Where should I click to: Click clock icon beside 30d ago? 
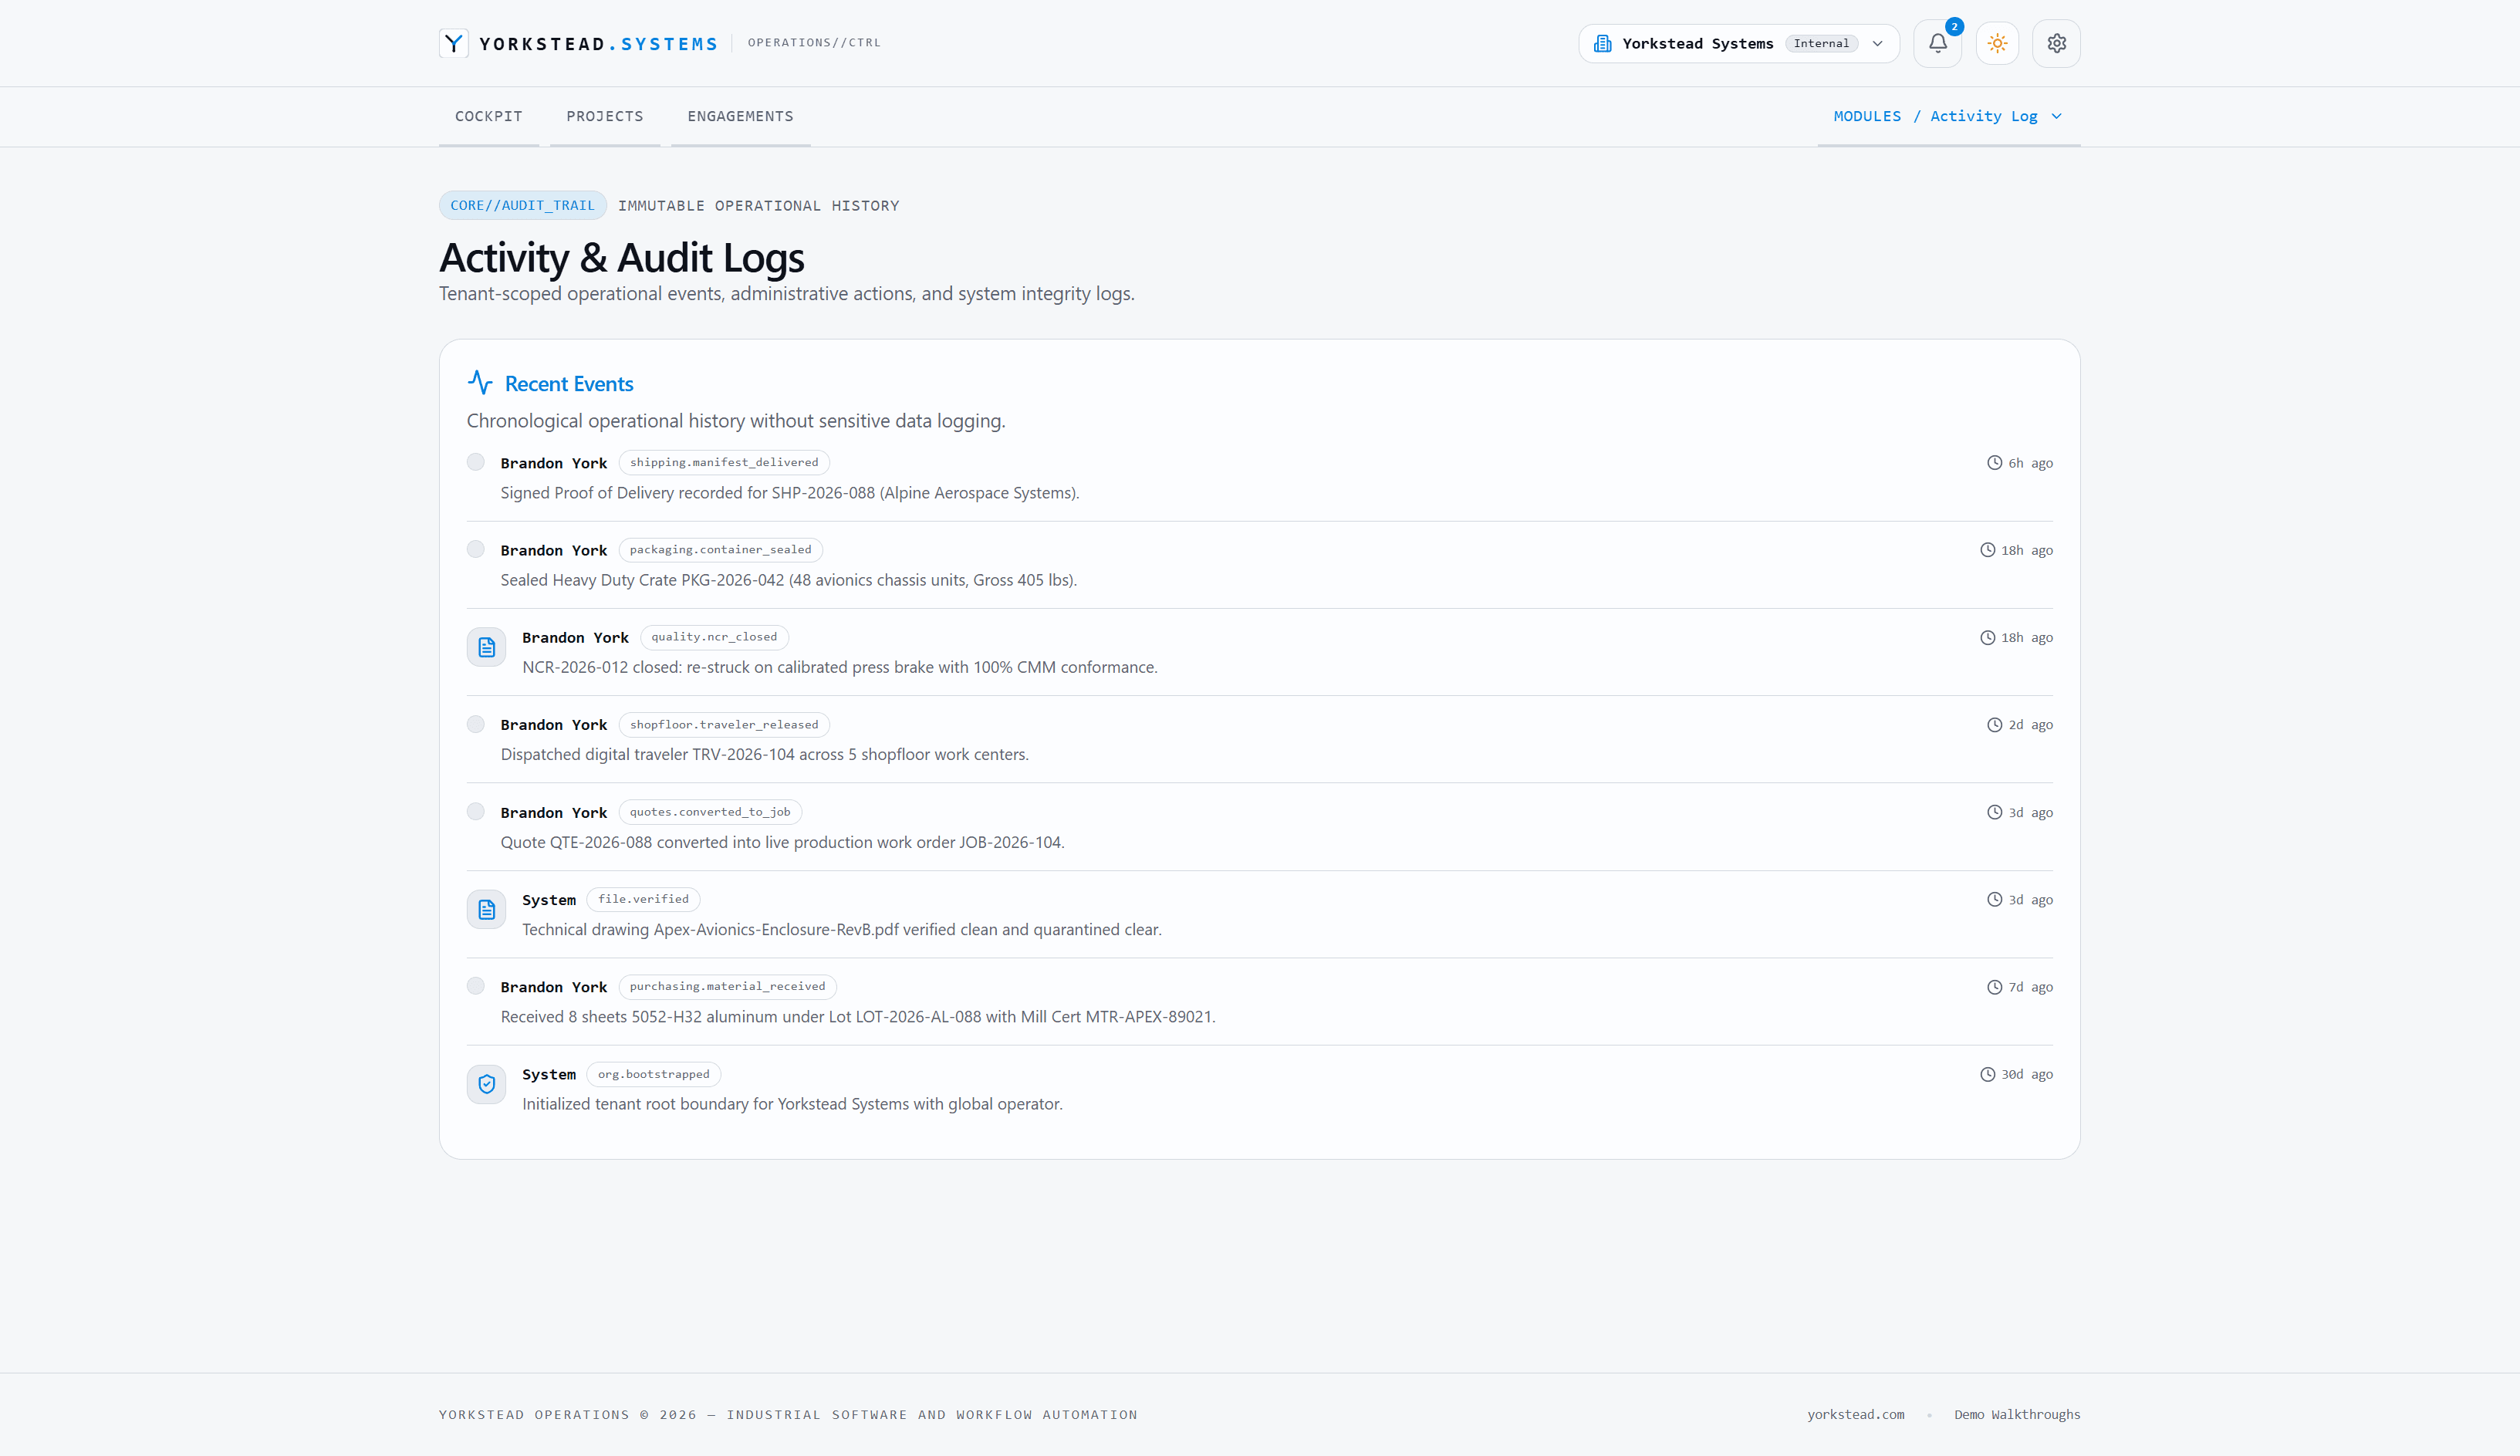[x=1987, y=1074]
